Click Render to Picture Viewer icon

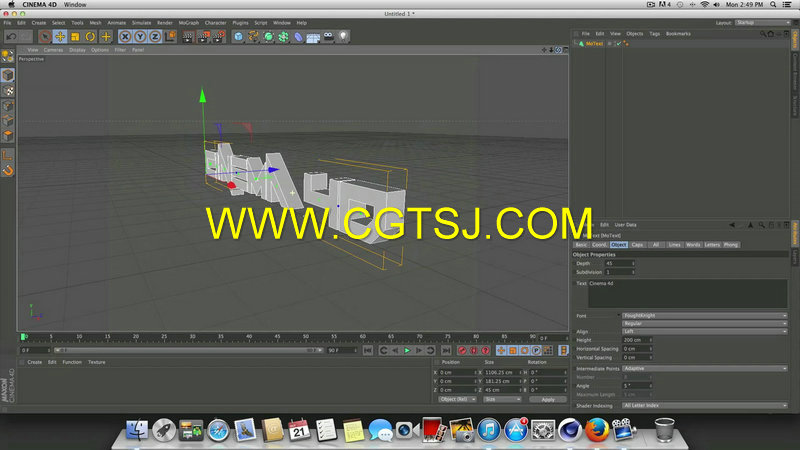(x=204, y=36)
